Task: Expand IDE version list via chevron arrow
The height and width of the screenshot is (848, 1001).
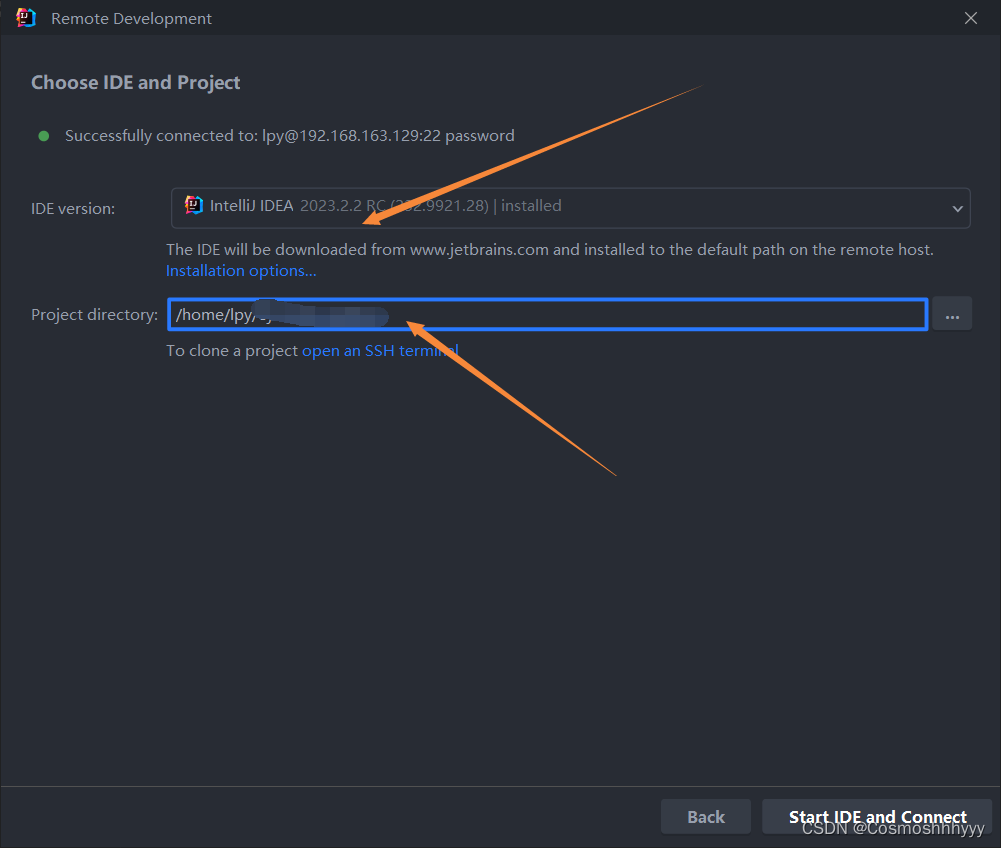Action: (x=957, y=208)
